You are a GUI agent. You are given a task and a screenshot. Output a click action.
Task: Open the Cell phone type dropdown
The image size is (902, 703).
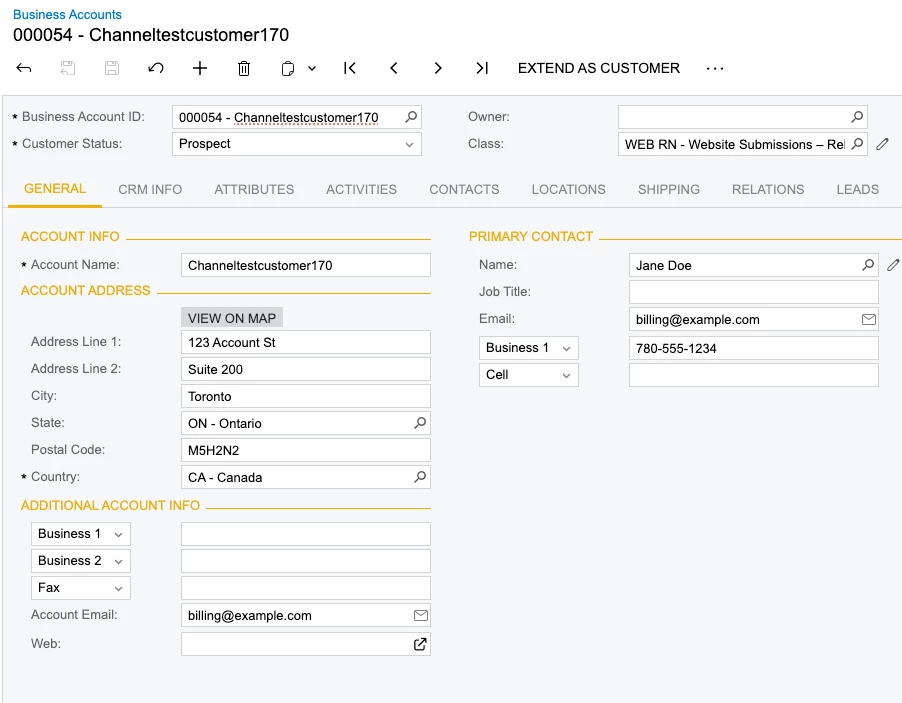tap(529, 375)
